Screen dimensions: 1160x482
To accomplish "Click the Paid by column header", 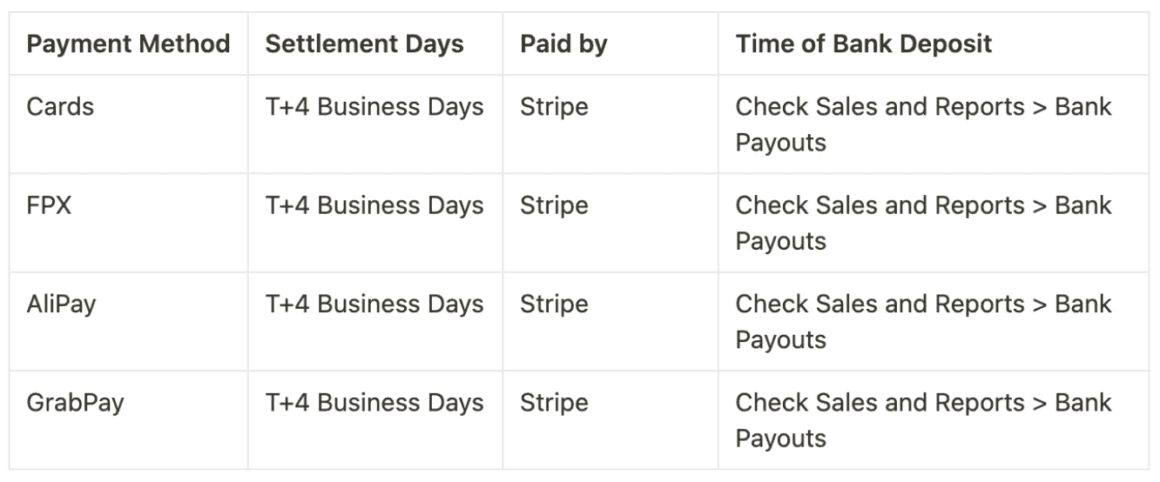I will point(563,44).
